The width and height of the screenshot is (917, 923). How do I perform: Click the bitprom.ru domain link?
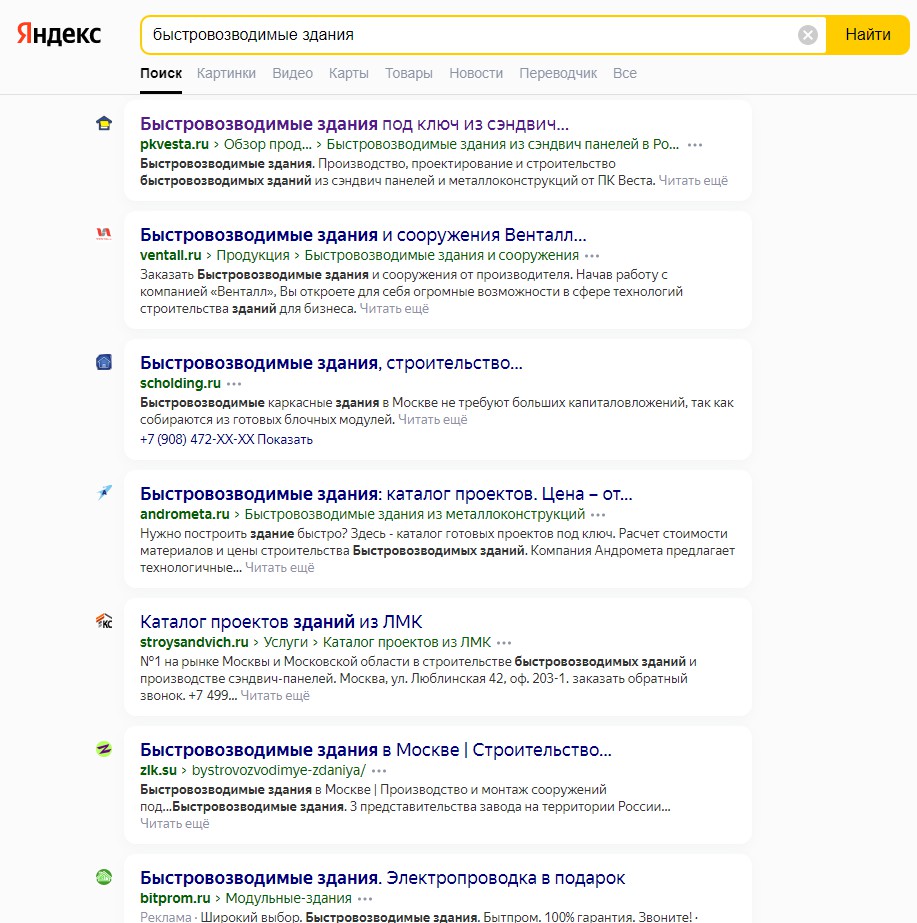coord(175,898)
